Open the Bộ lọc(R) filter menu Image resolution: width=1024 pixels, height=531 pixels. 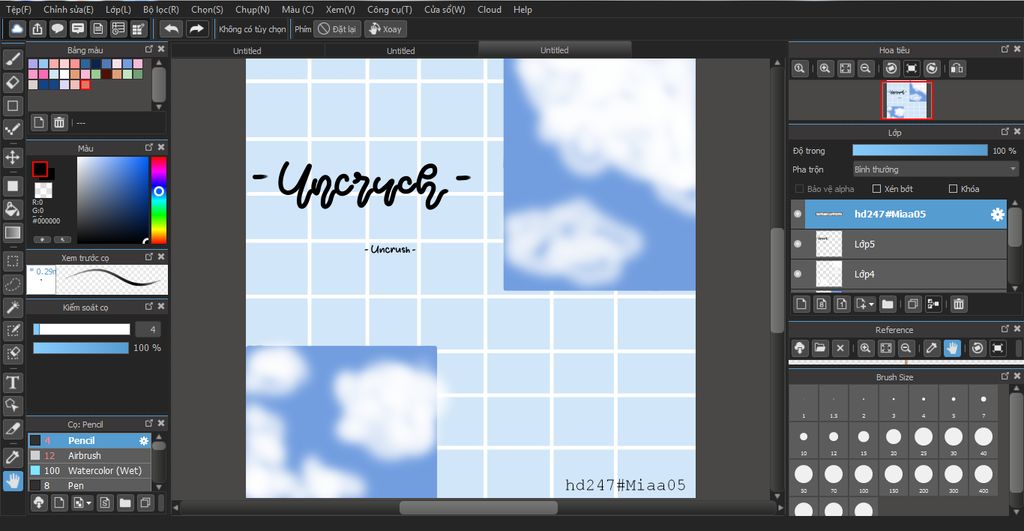click(161, 10)
